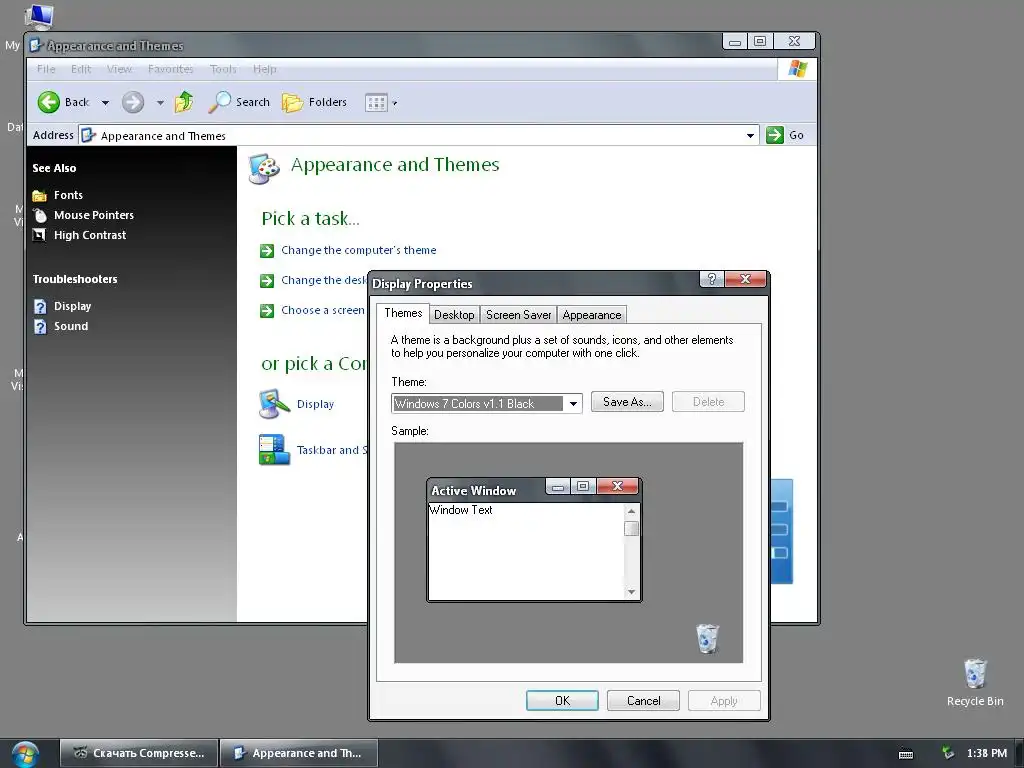Click the Display control panel icon
This screenshot has height=768, width=1024.
click(274, 404)
